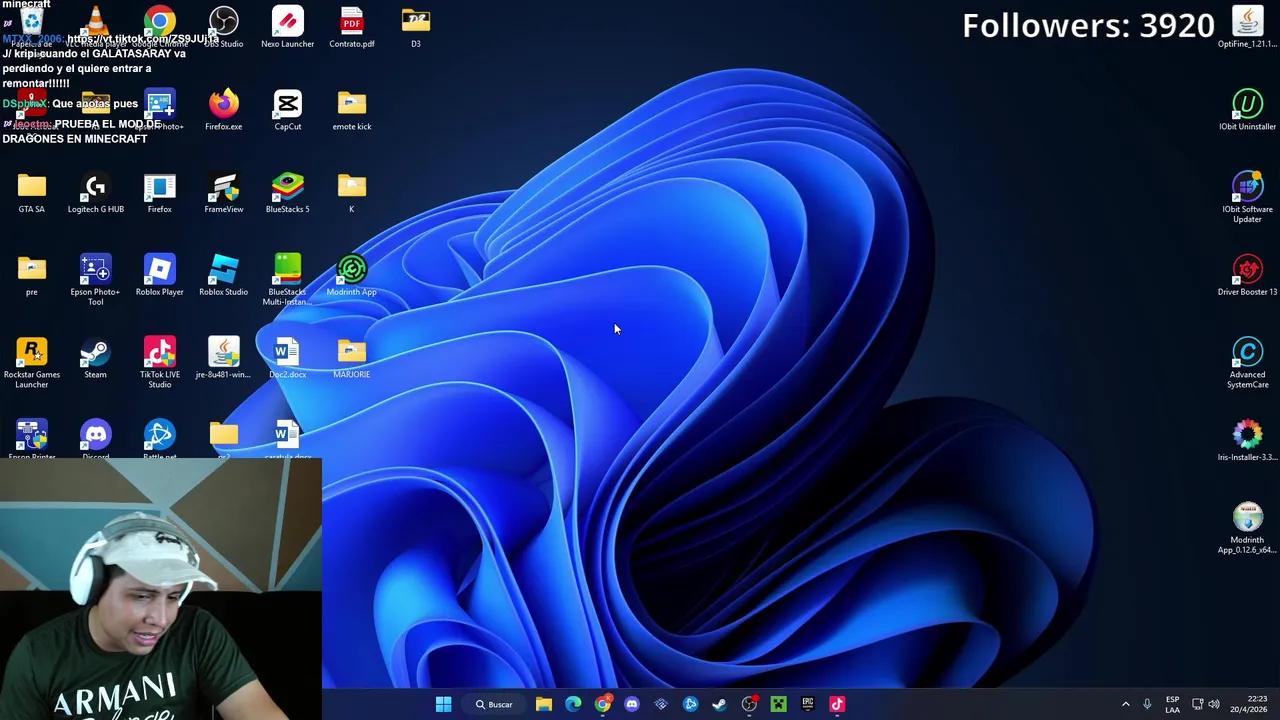Image resolution: width=1280 pixels, height=720 pixels.
Task: Open the network status tray icon
Action: pos(1197,704)
